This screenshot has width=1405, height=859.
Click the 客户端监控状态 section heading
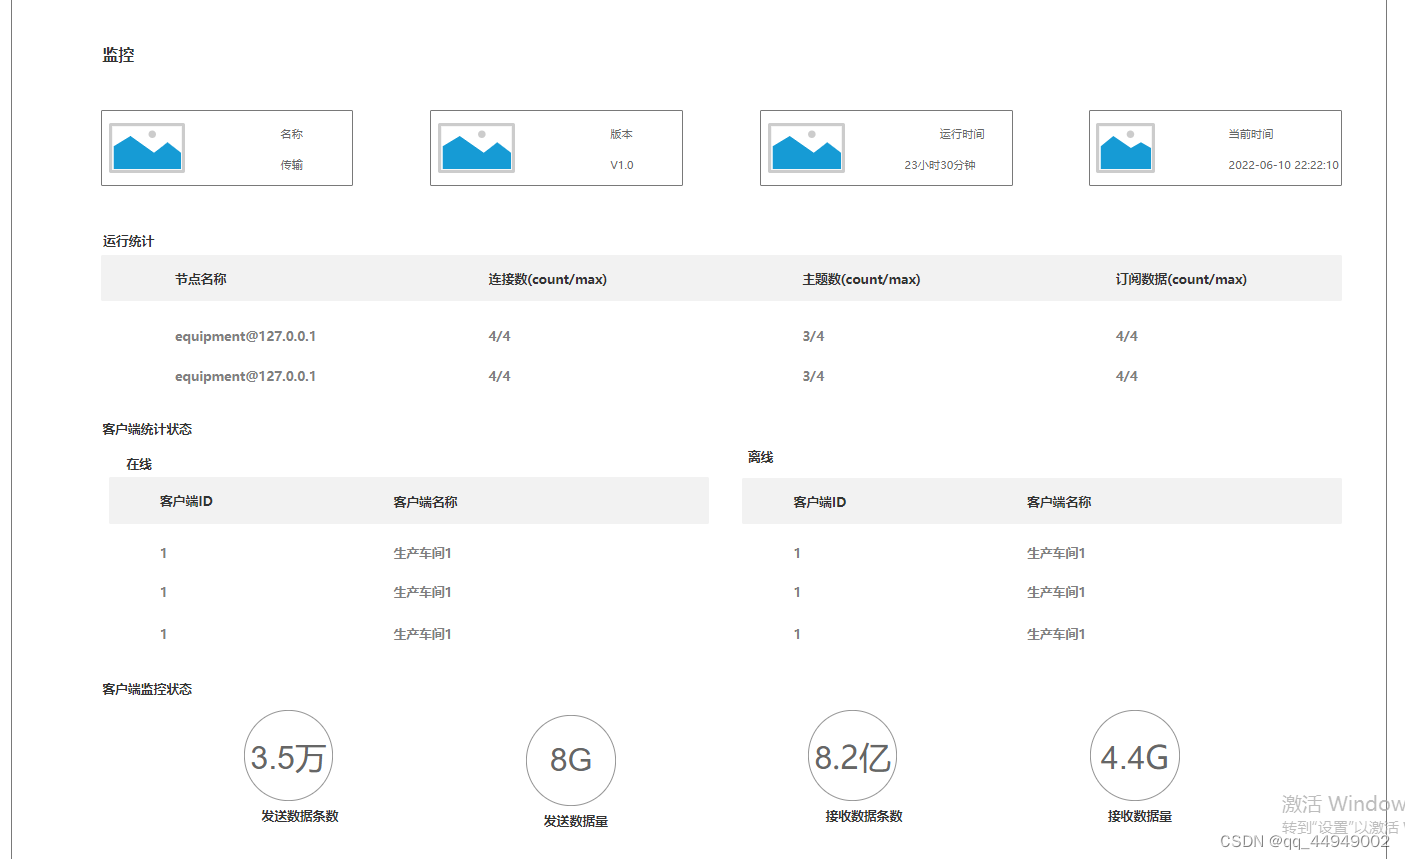point(147,689)
